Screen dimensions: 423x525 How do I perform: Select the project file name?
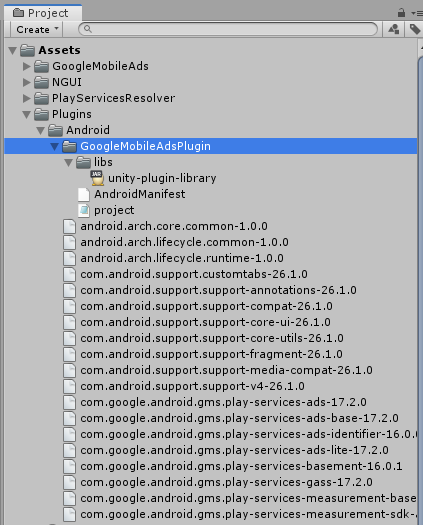(114, 210)
